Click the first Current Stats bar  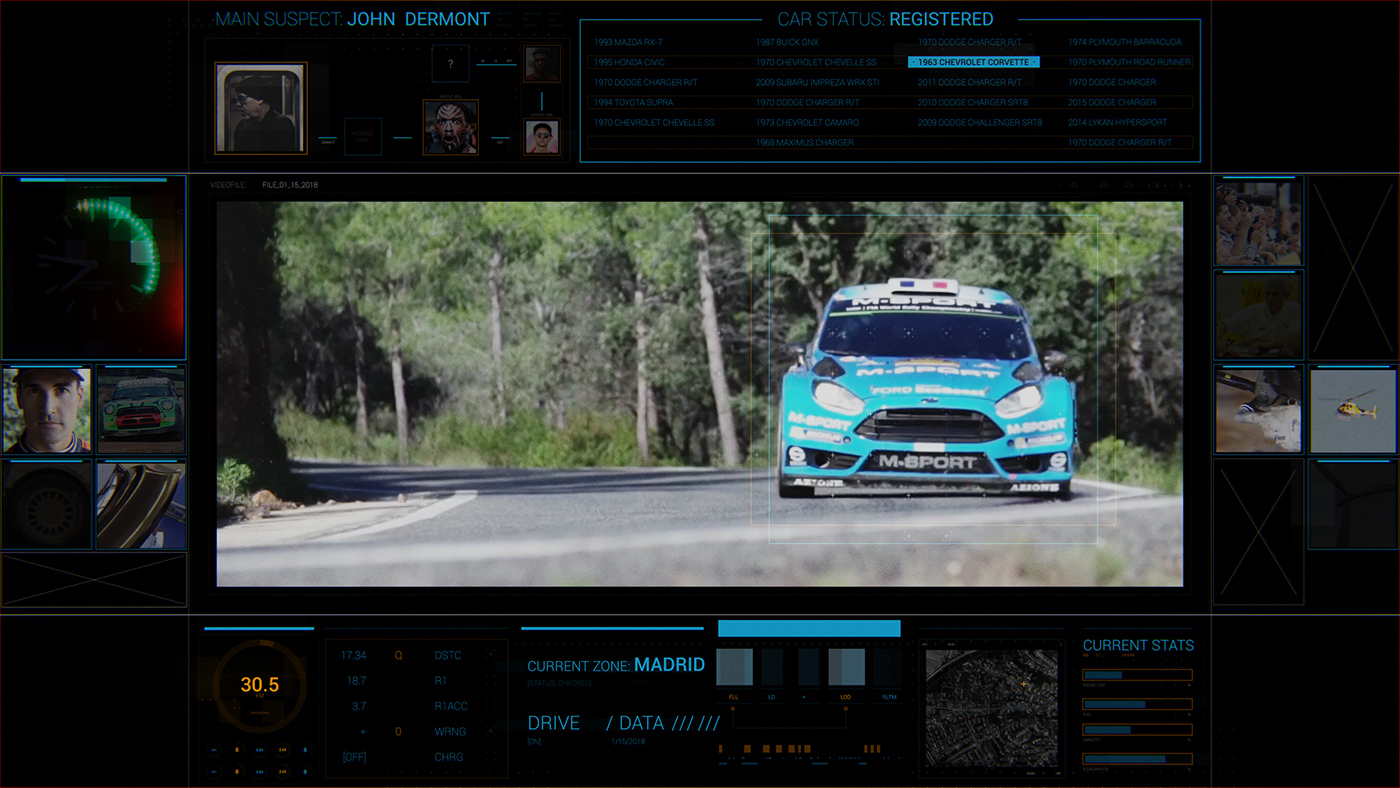(1137, 675)
